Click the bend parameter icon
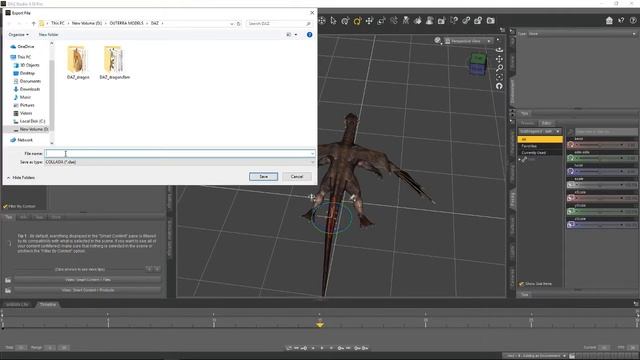This screenshot has width=640, height=360. pos(571,144)
